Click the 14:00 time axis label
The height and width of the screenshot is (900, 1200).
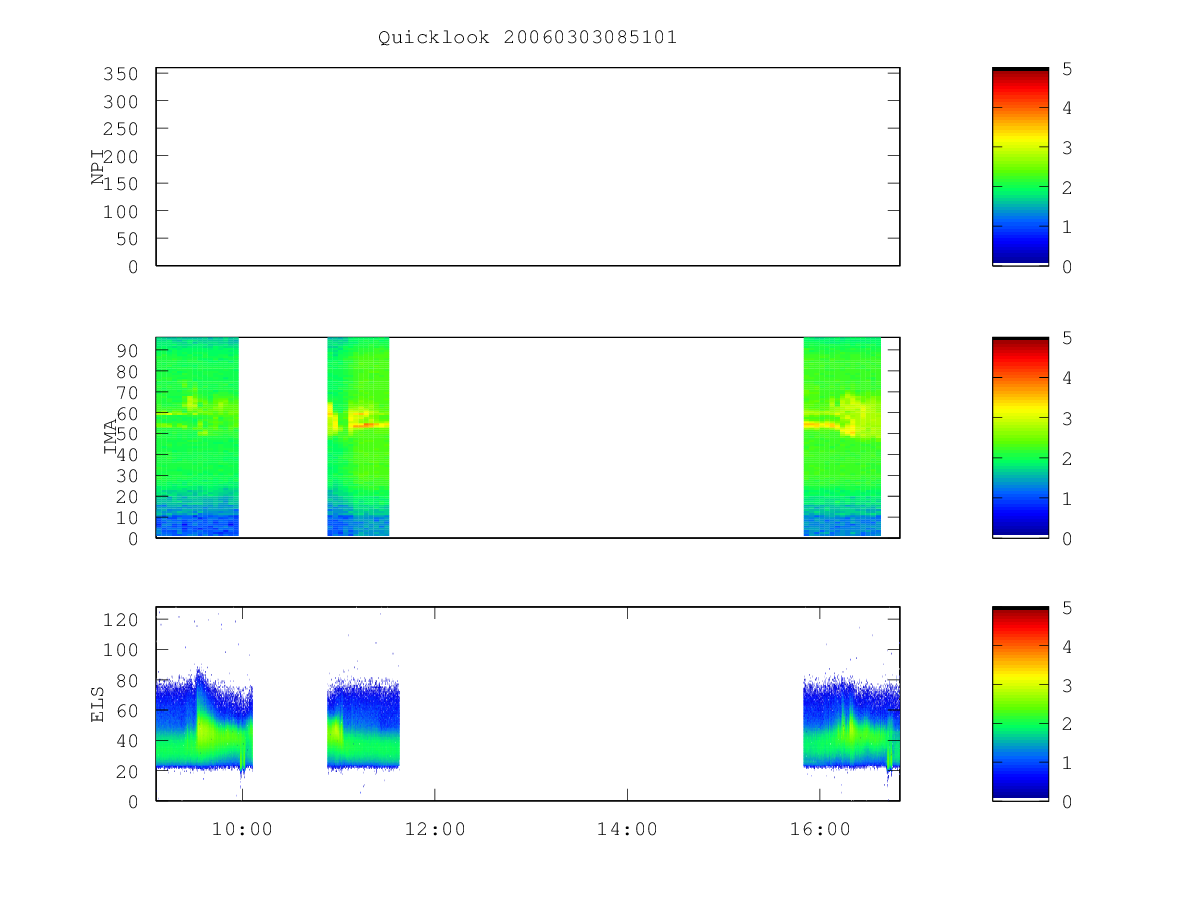point(627,830)
